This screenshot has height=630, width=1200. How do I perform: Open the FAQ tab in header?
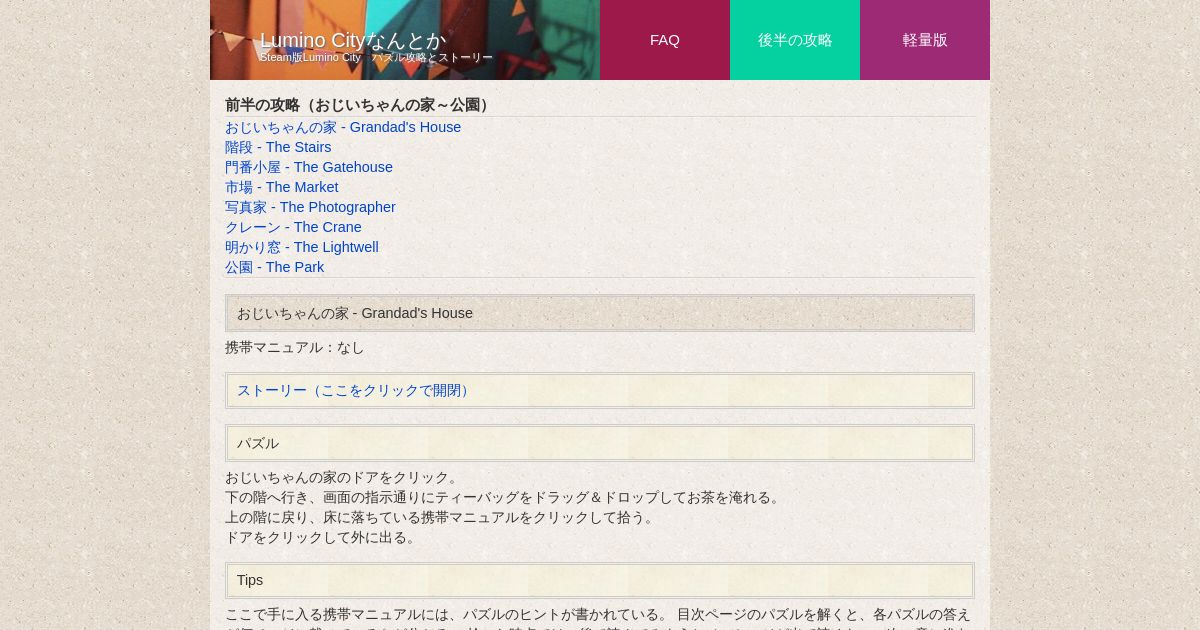[x=665, y=40]
